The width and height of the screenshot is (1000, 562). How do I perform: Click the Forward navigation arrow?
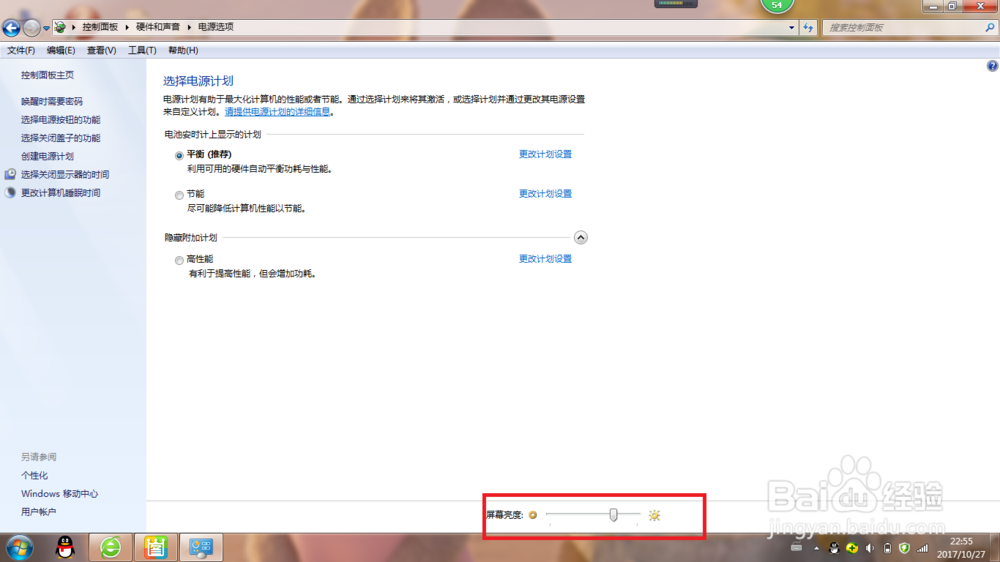[x=31, y=27]
